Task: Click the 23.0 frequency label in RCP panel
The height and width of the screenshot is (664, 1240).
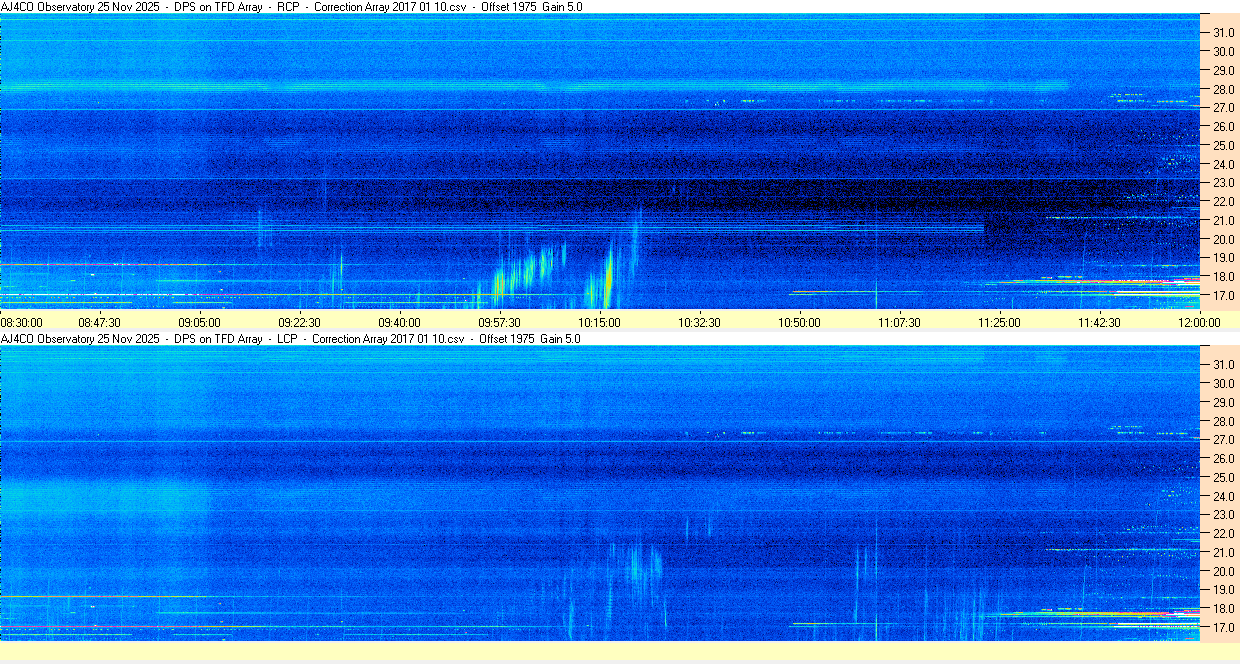Action: (x=1223, y=183)
